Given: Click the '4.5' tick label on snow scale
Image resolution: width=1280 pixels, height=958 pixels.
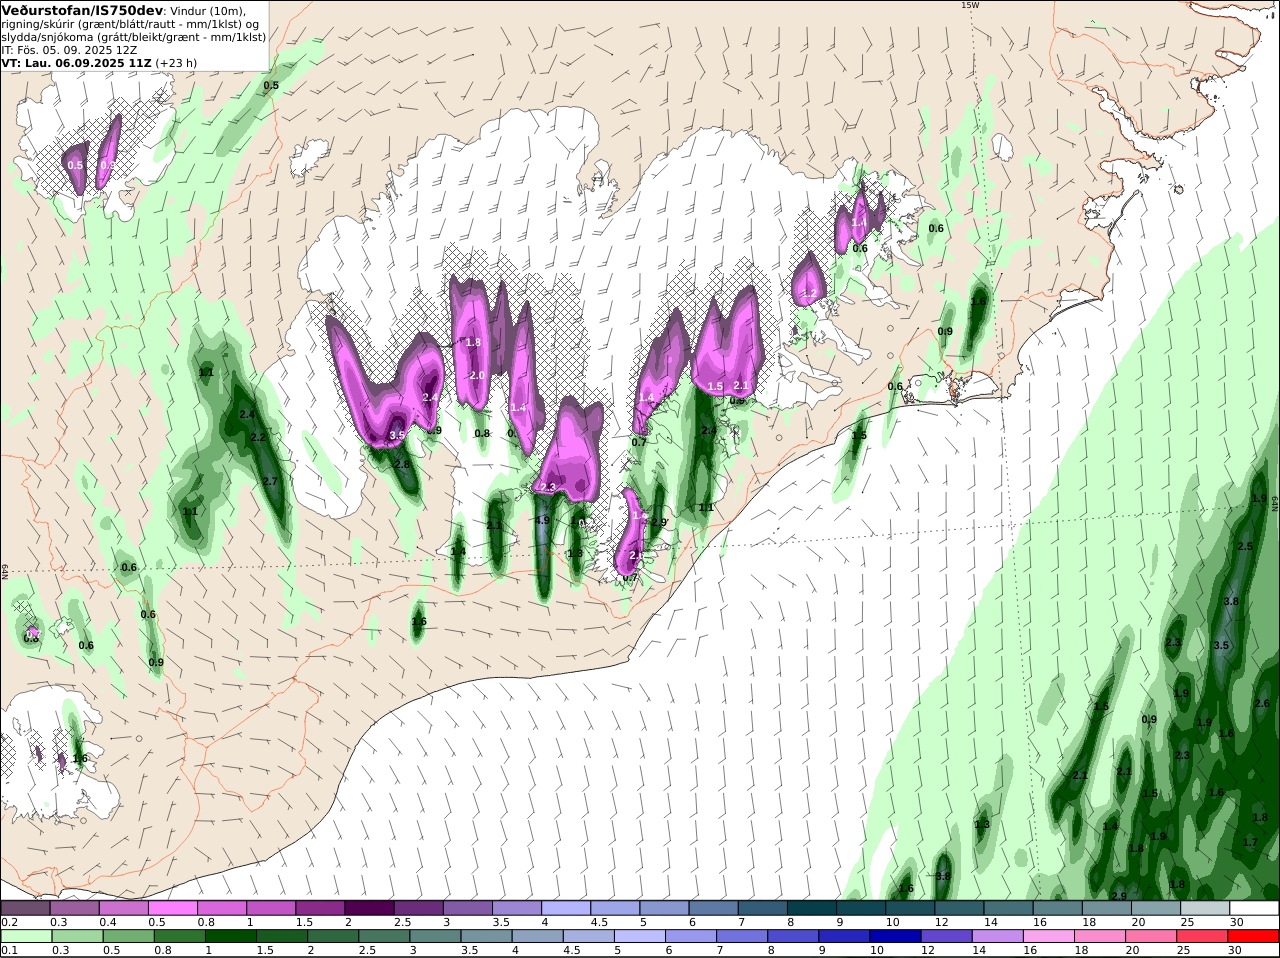Looking at the screenshot, I should click(599, 921).
